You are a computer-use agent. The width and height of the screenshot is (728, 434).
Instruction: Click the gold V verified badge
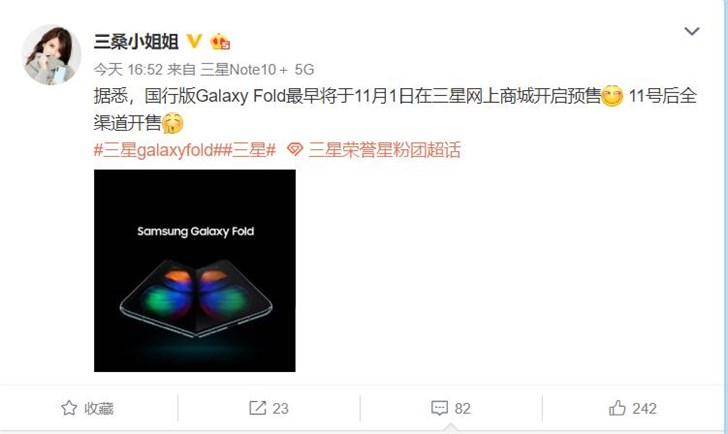(194, 41)
